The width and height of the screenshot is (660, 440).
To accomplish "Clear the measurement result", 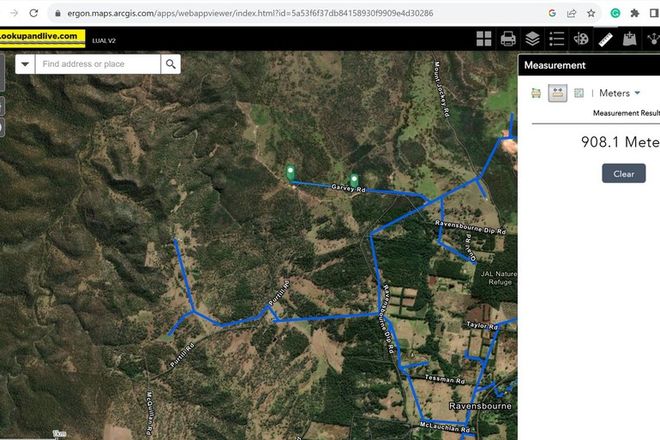I will (623, 173).
